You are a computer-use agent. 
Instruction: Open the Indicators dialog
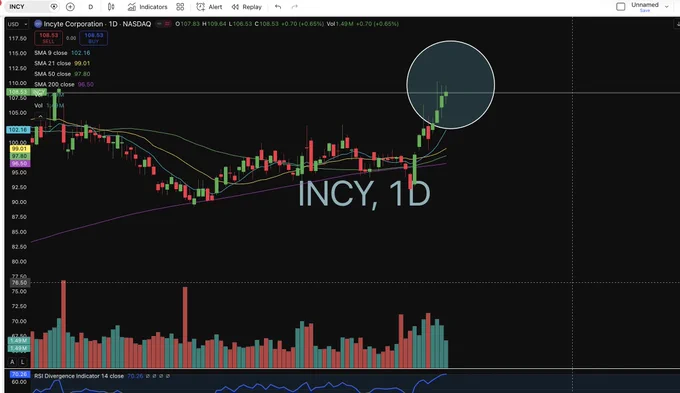tap(147, 7)
